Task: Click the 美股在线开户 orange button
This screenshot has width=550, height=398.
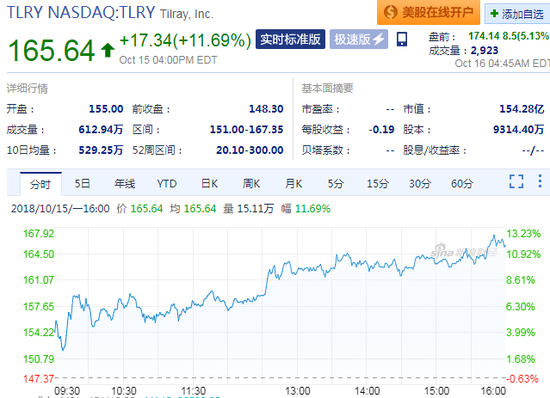Action: tap(428, 12)
